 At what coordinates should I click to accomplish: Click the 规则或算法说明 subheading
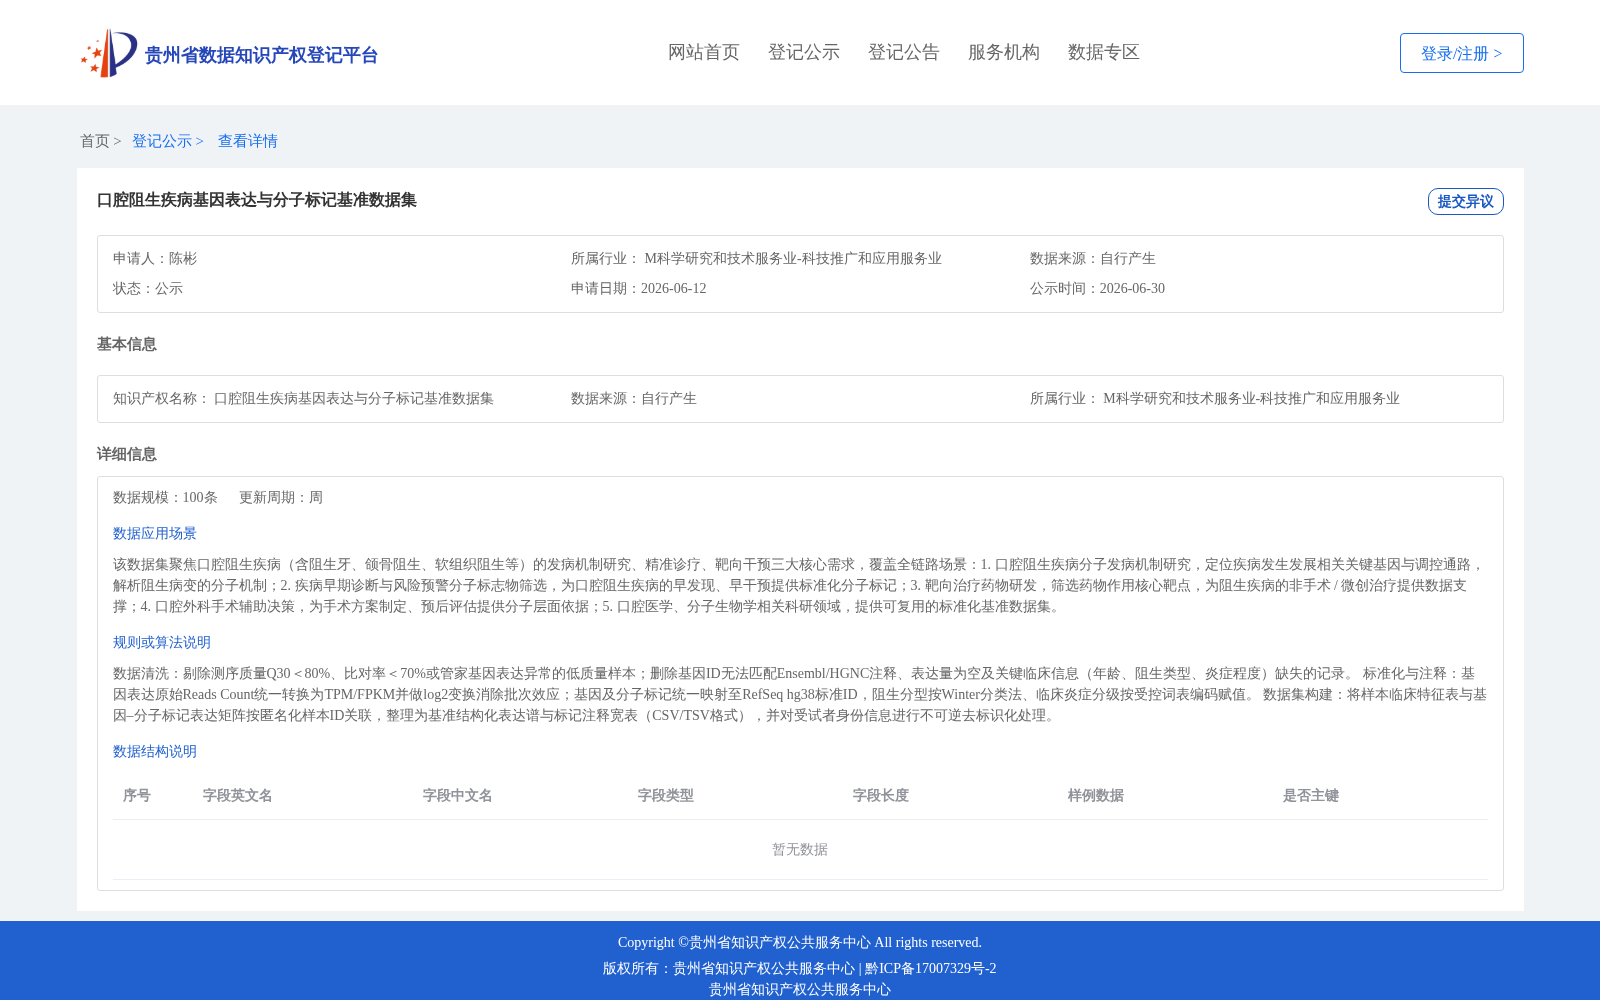(x=162, y=642)
